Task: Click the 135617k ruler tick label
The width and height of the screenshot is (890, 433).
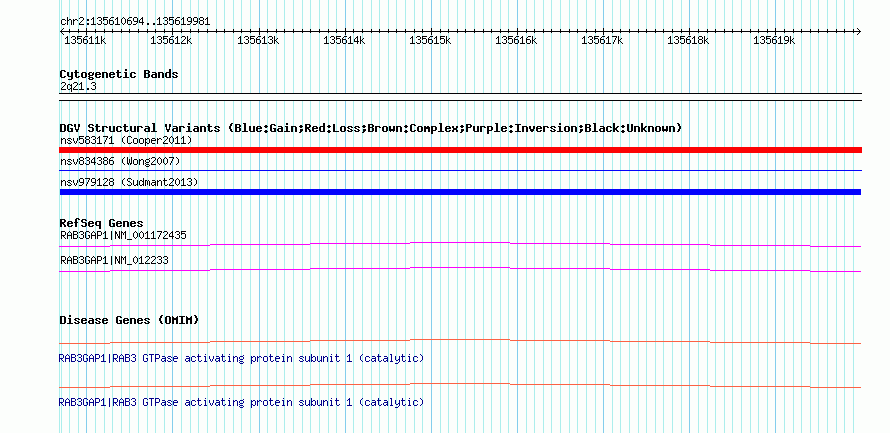Action: (602, 40)
